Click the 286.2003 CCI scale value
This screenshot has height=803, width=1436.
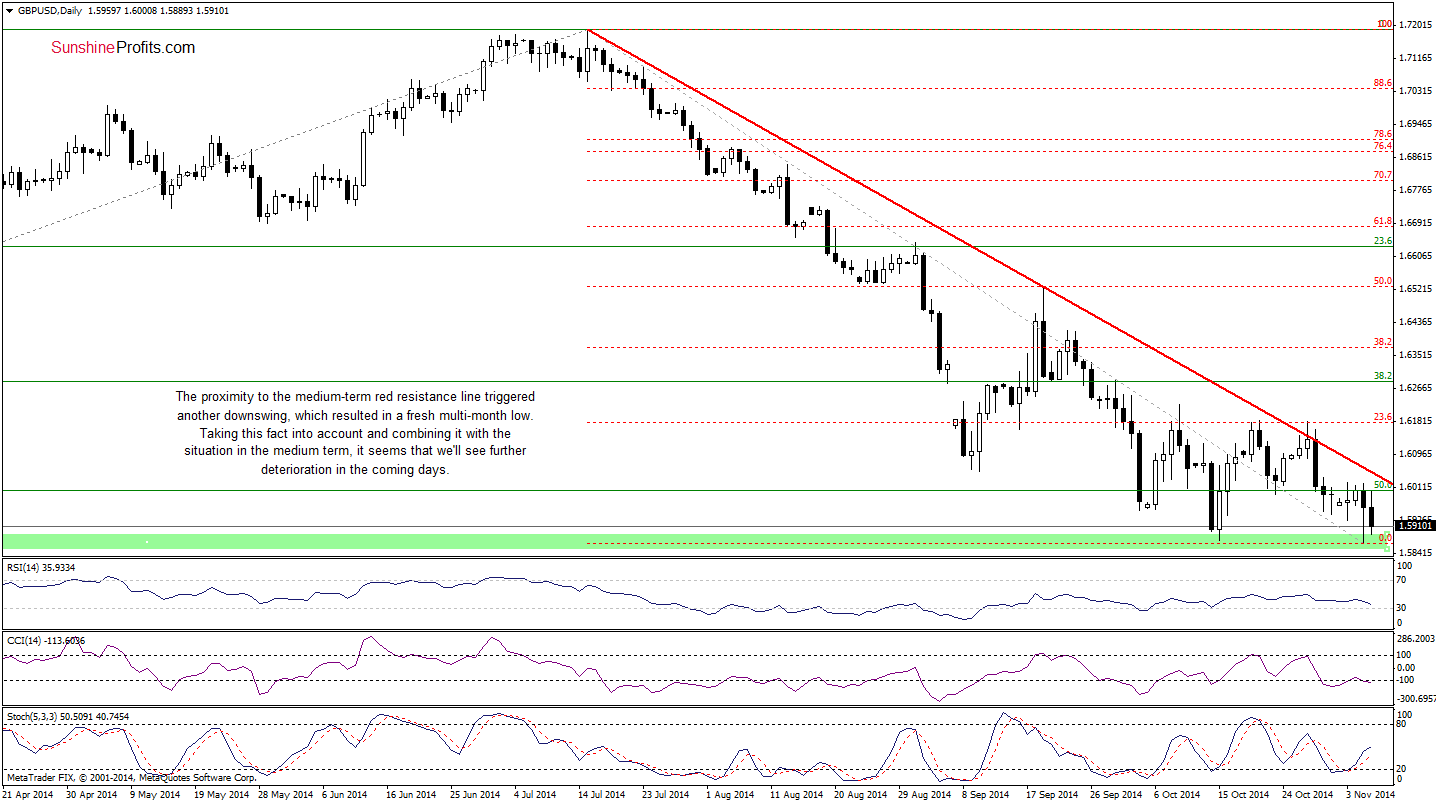pos(1416,637)
